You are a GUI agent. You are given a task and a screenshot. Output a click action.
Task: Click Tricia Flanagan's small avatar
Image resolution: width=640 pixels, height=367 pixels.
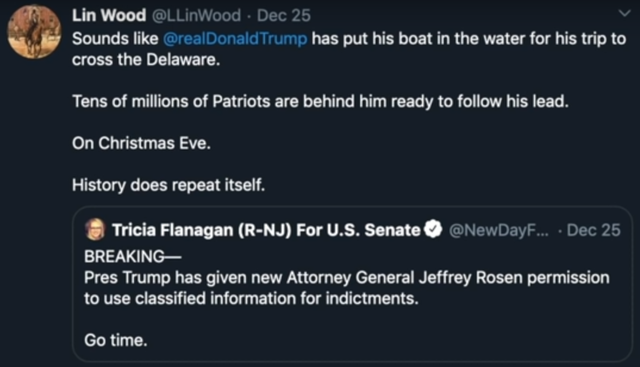[95, 229]
